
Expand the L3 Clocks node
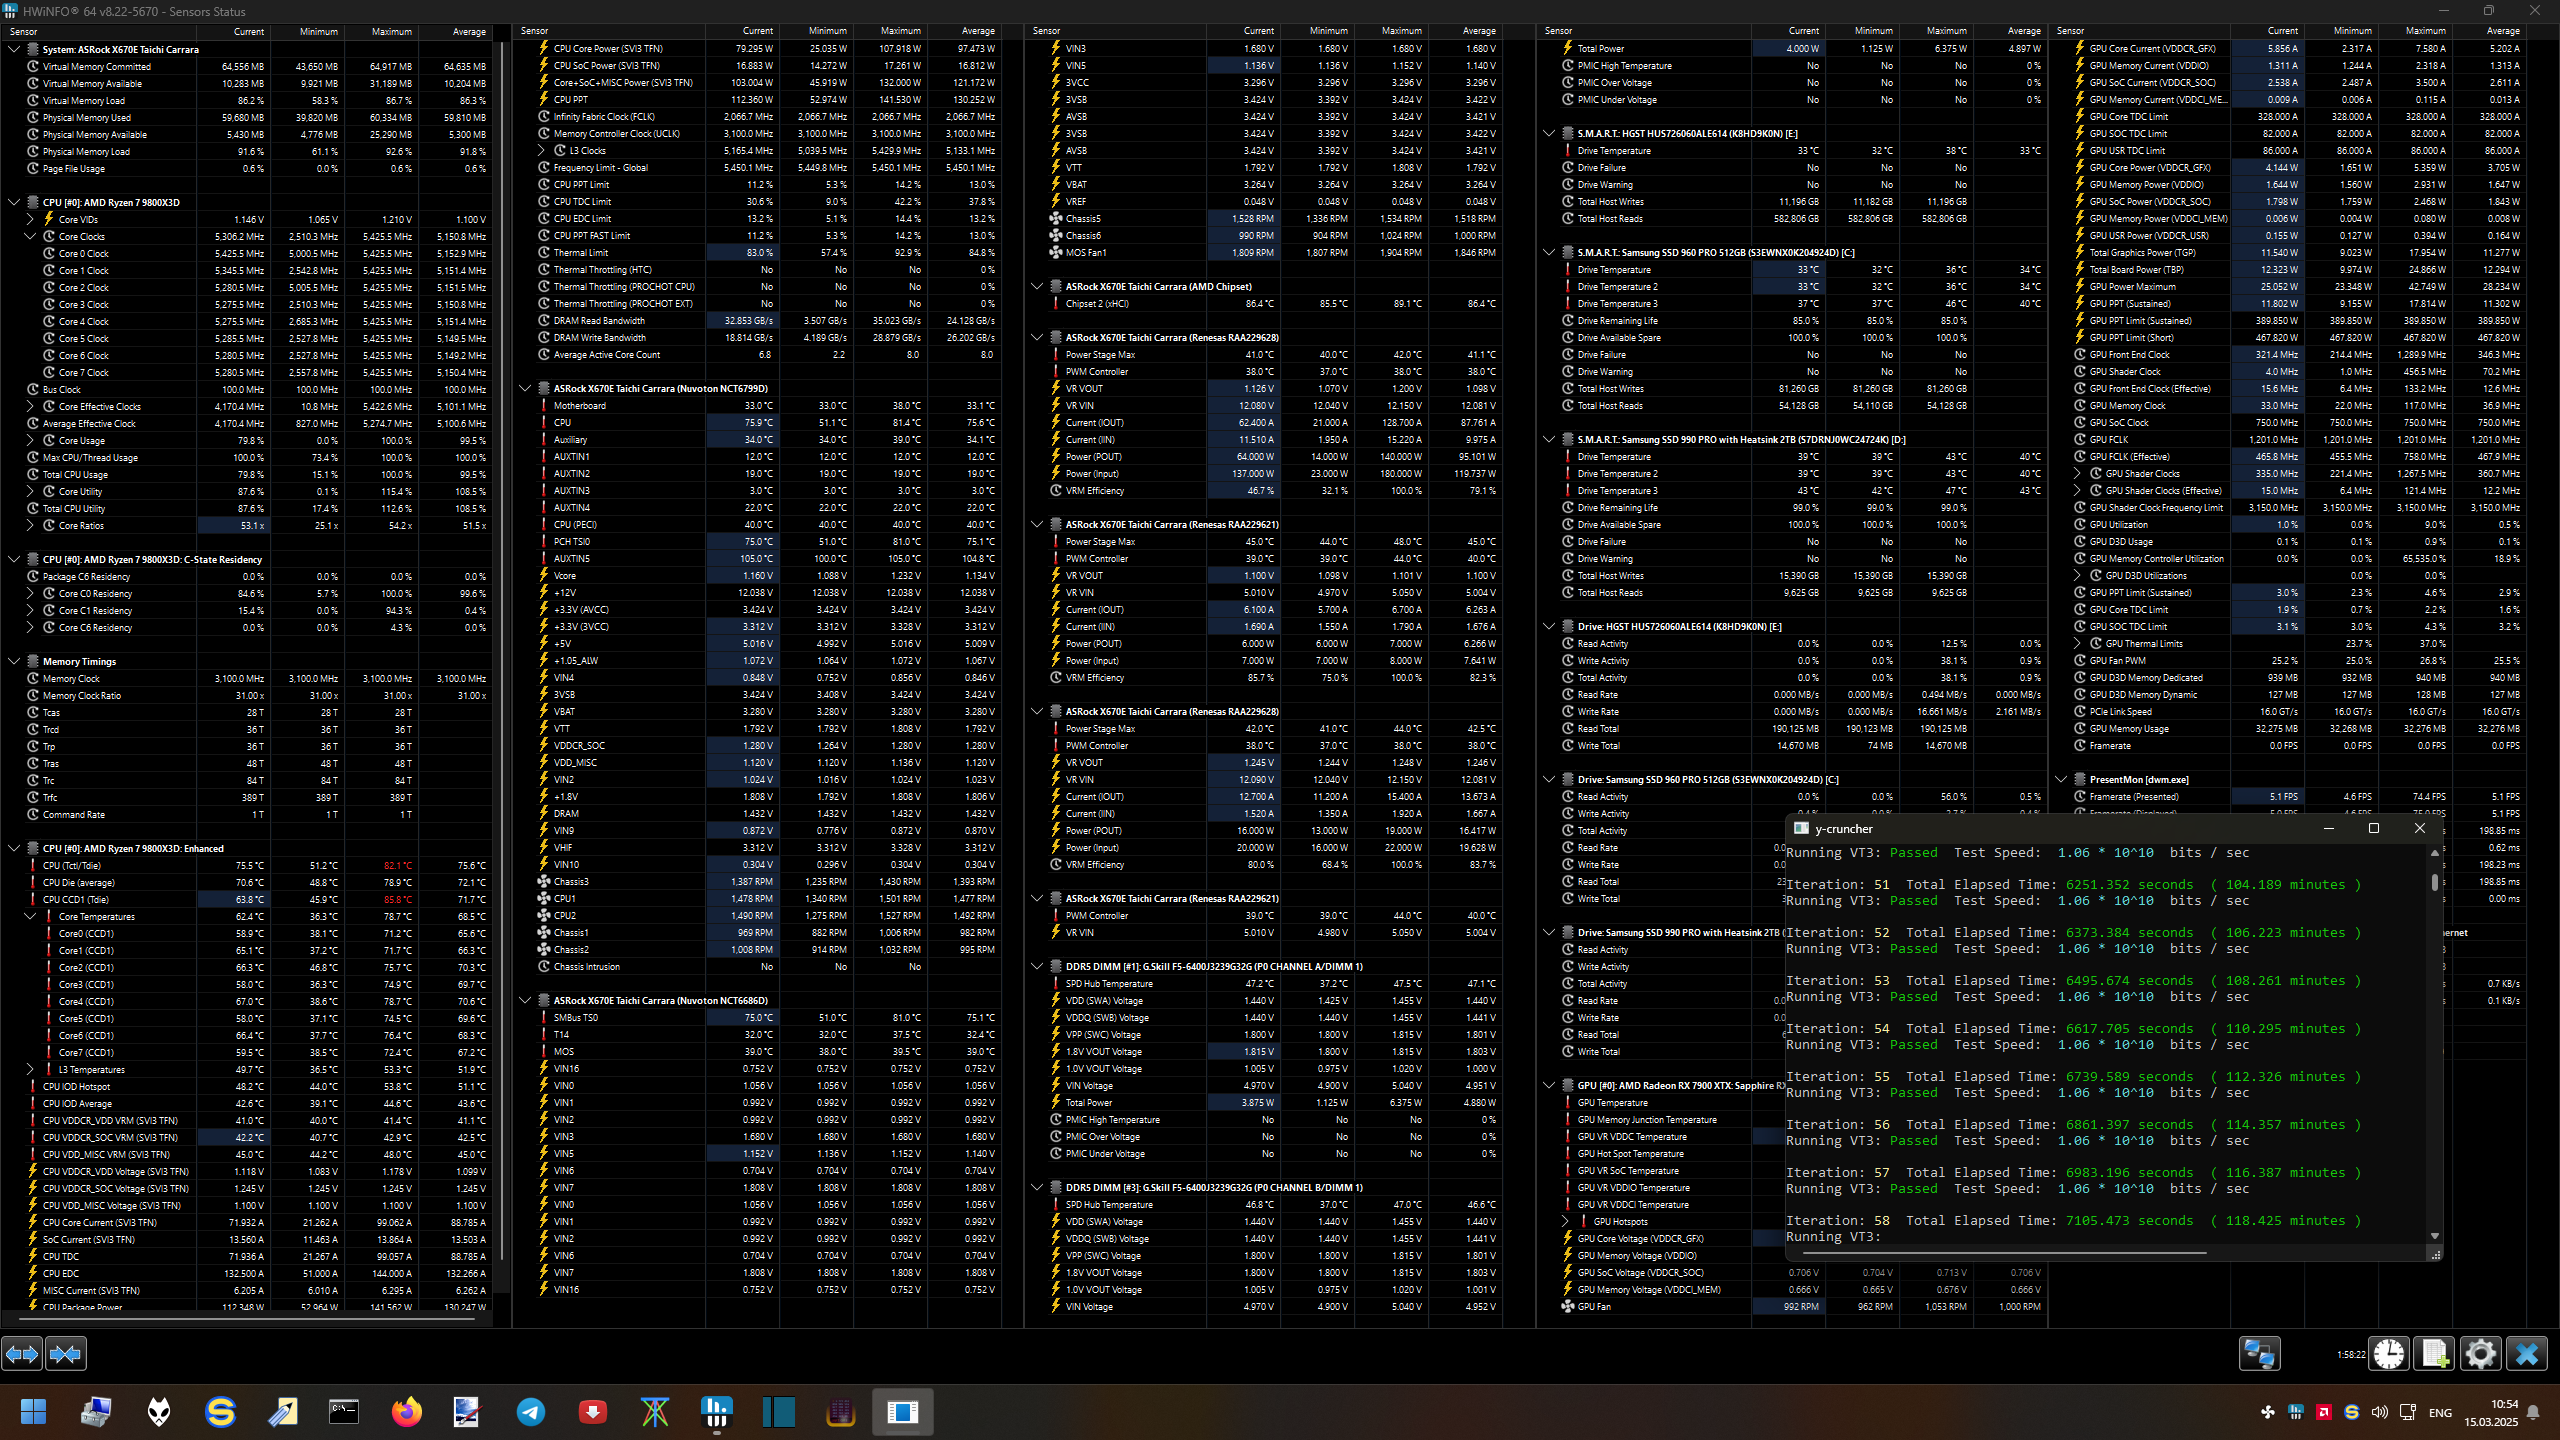pos(541,151)
